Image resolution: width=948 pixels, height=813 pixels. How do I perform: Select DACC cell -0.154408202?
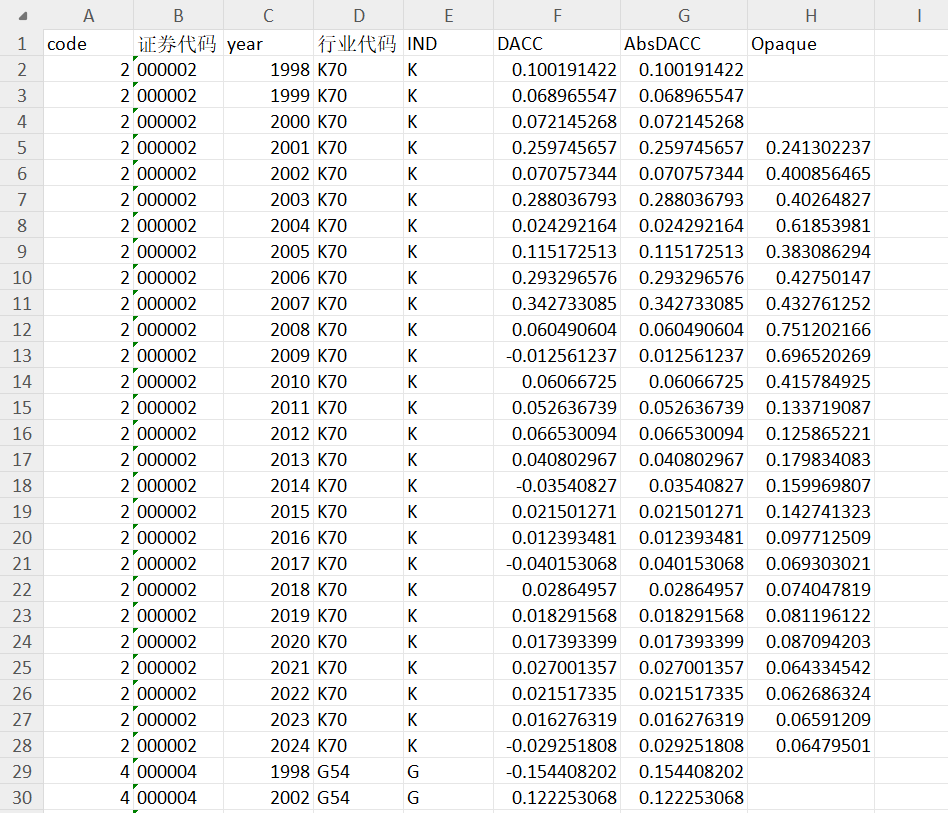(x=557, y=771)
